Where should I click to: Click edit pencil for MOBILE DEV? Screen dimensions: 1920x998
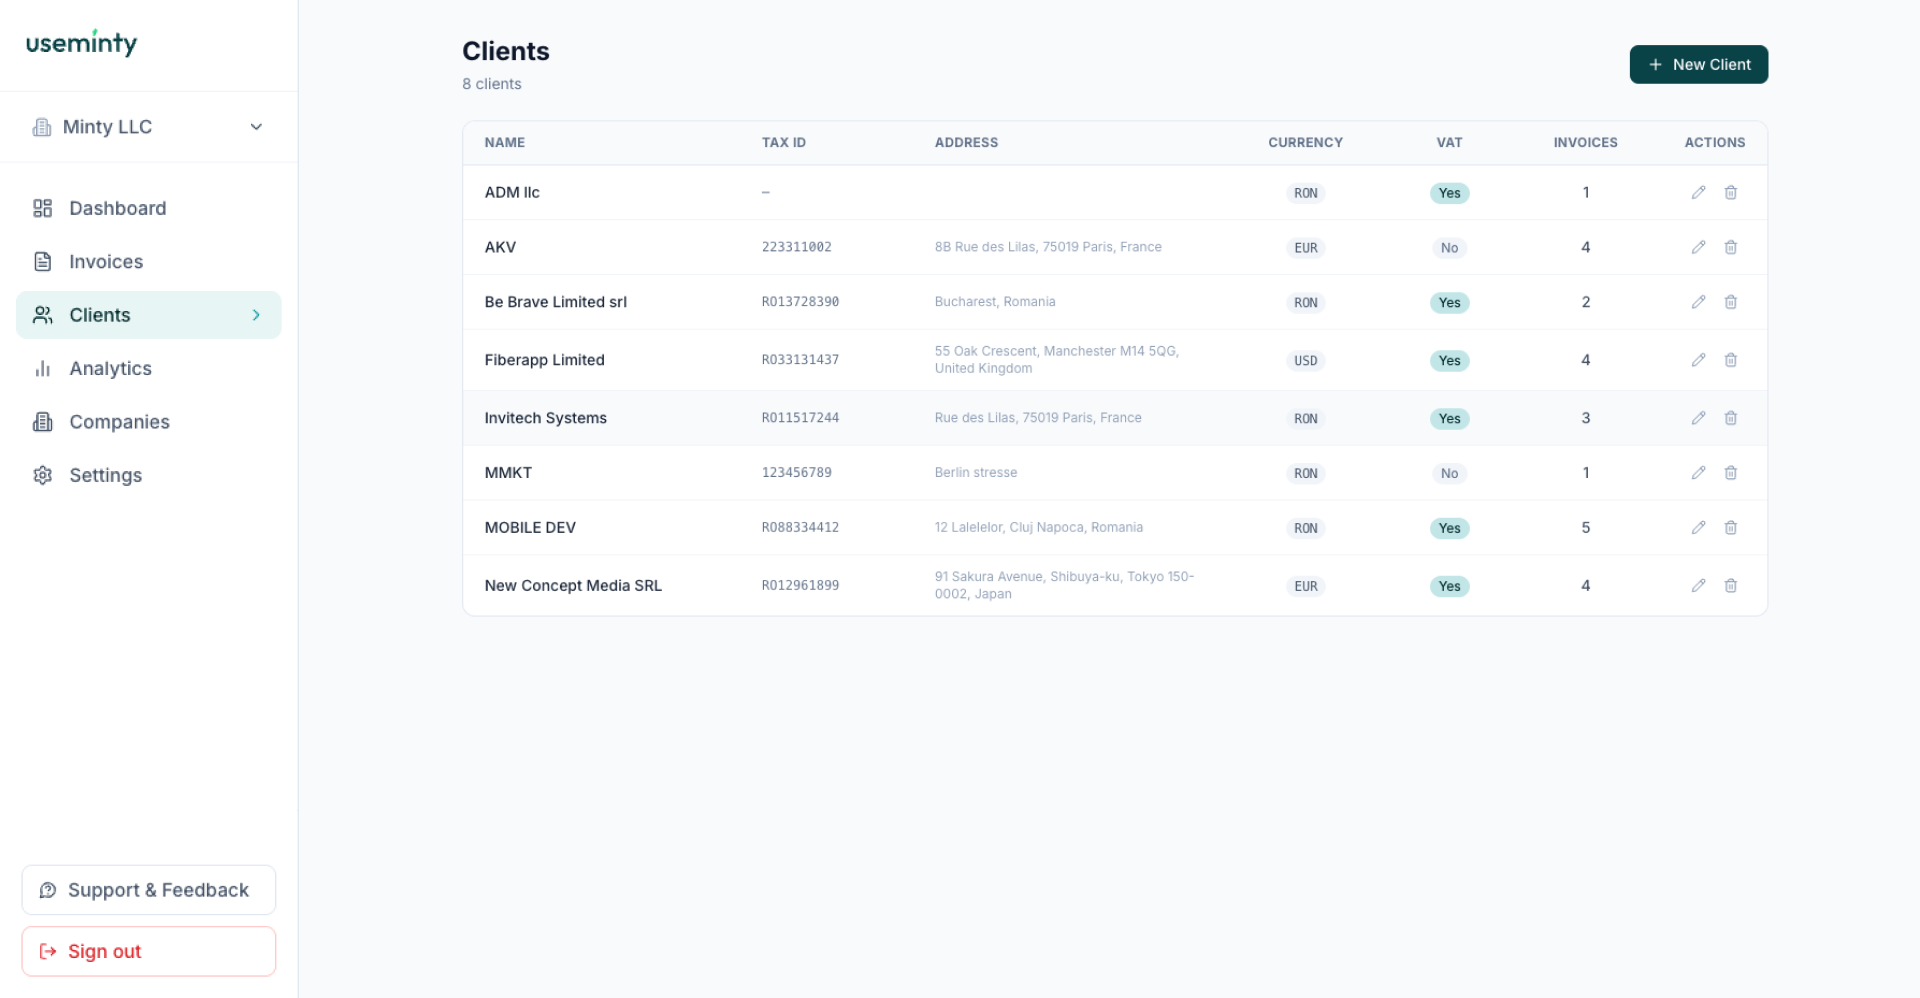tap(1698, 528)
